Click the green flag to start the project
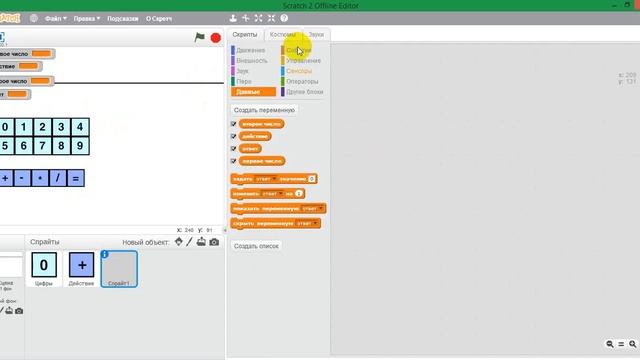 200,38
